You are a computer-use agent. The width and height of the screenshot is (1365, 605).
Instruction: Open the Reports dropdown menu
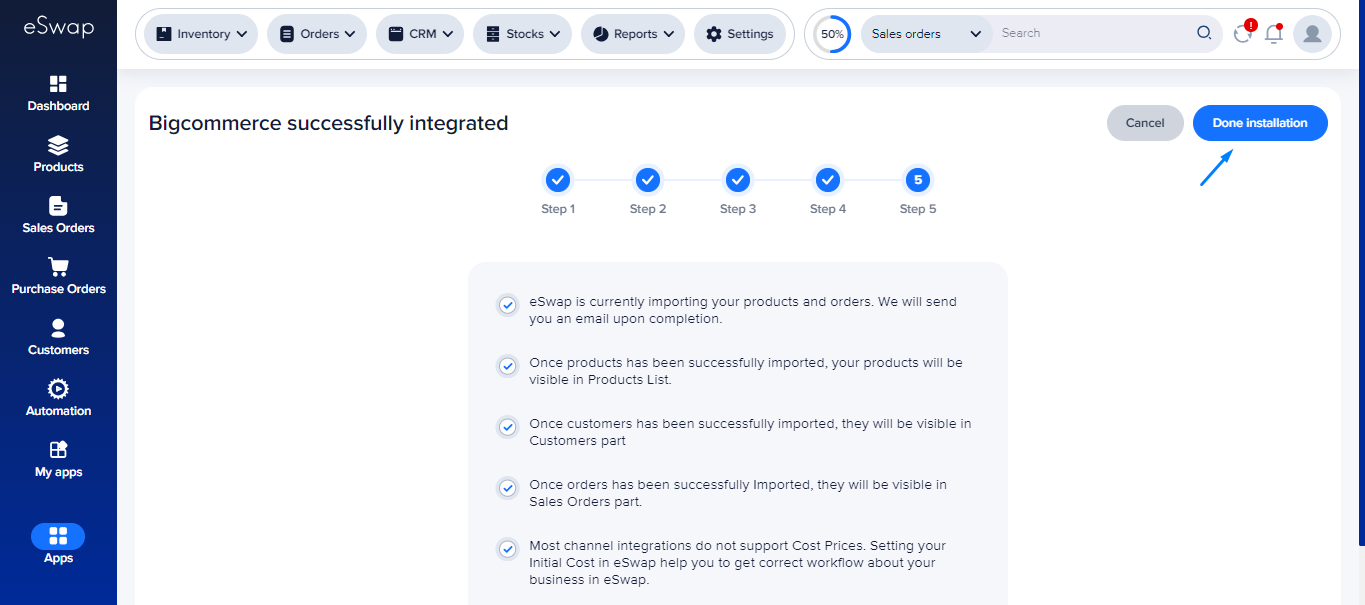click(x=632, y=34)
